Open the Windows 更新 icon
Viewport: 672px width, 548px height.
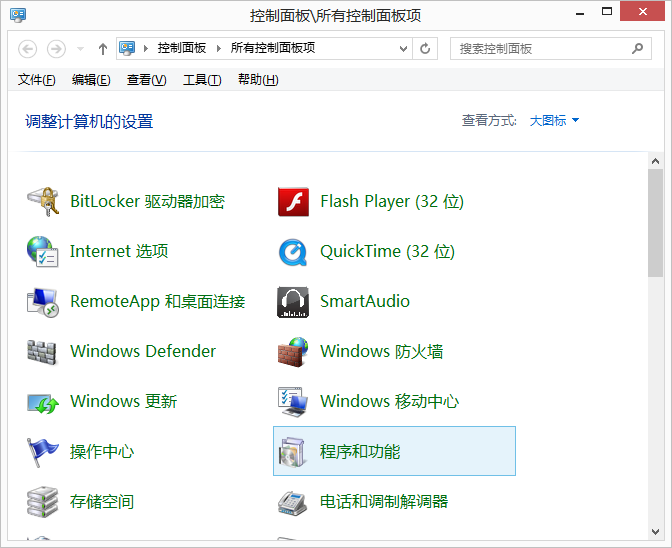tap(42, 401)
